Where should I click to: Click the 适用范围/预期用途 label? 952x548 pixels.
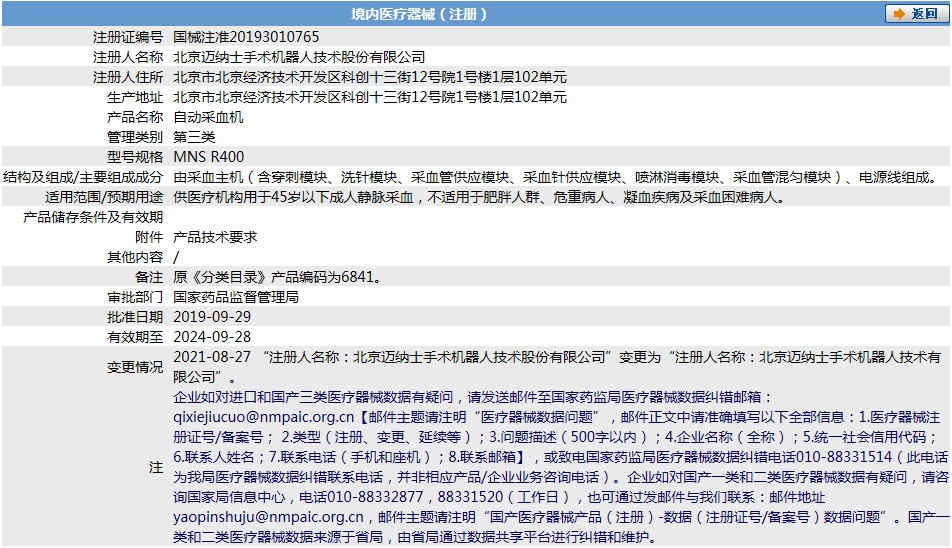pos(104,197)
